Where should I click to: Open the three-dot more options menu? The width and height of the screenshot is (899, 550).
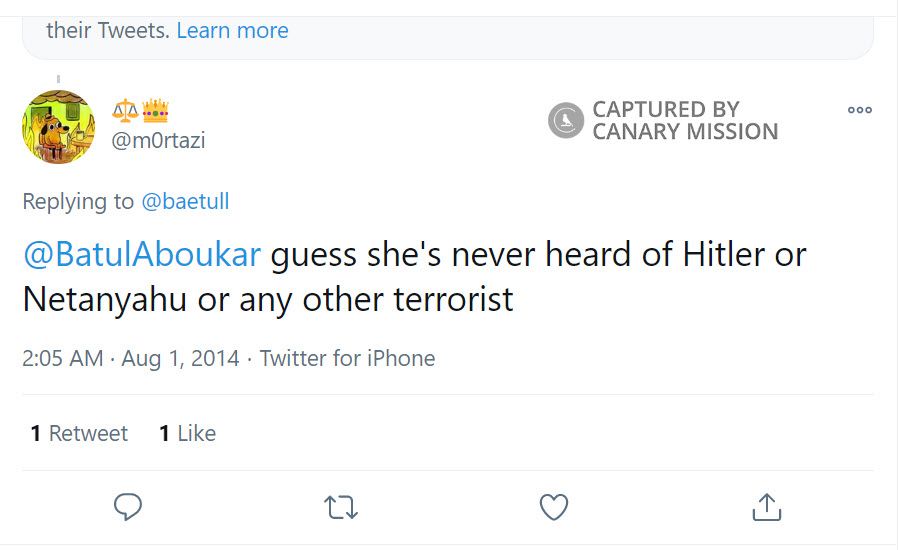coord(859,110)
